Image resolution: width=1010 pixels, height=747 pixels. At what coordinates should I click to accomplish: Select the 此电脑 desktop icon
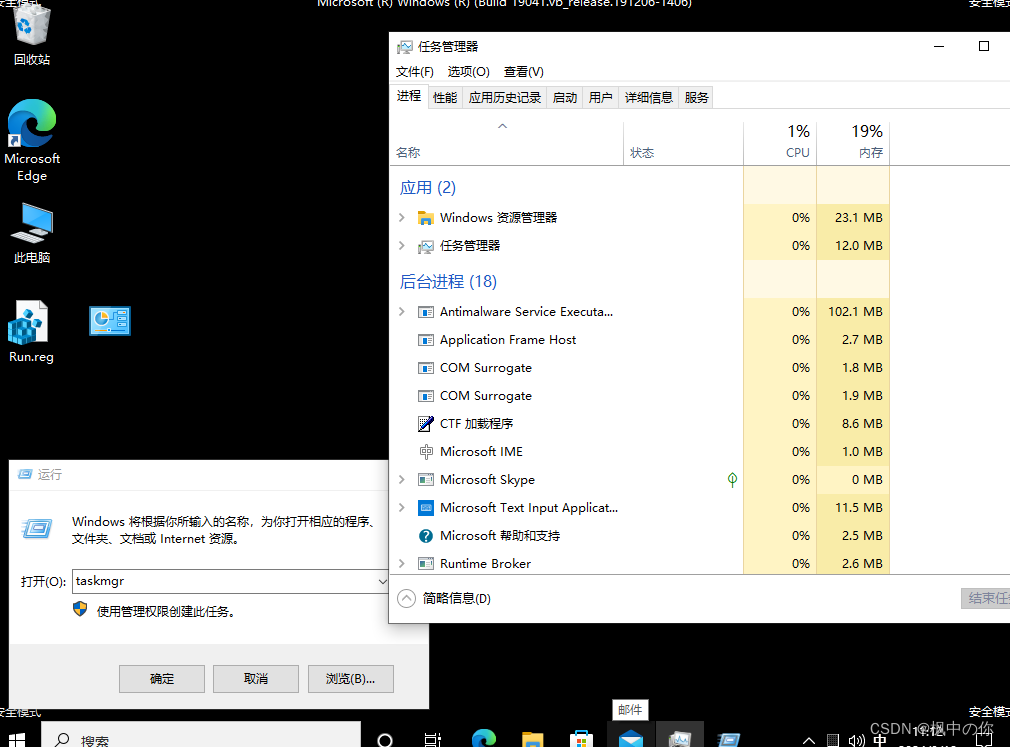[32, 233]
